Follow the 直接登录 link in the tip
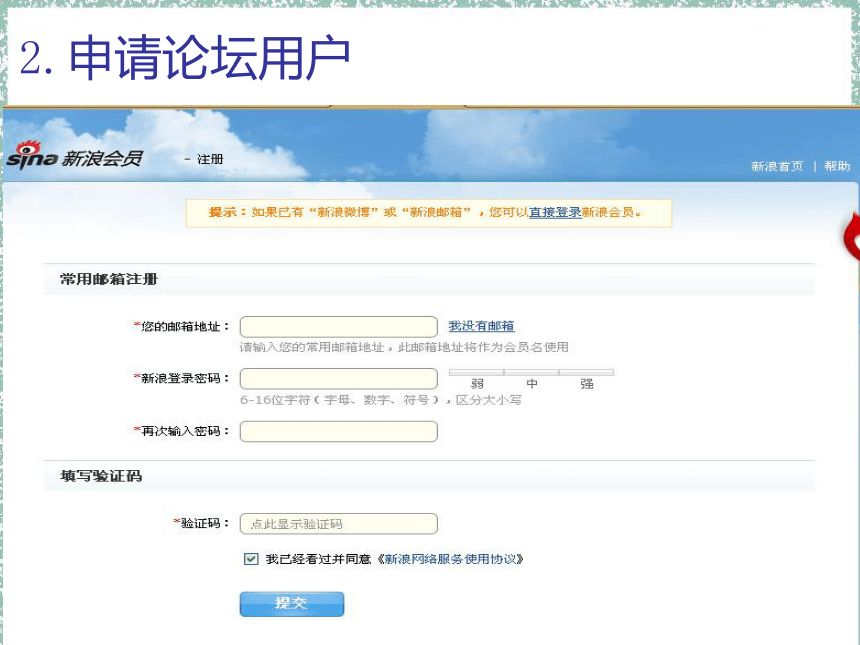The width and height of the screenshot is (860, 645). [555, 212]
